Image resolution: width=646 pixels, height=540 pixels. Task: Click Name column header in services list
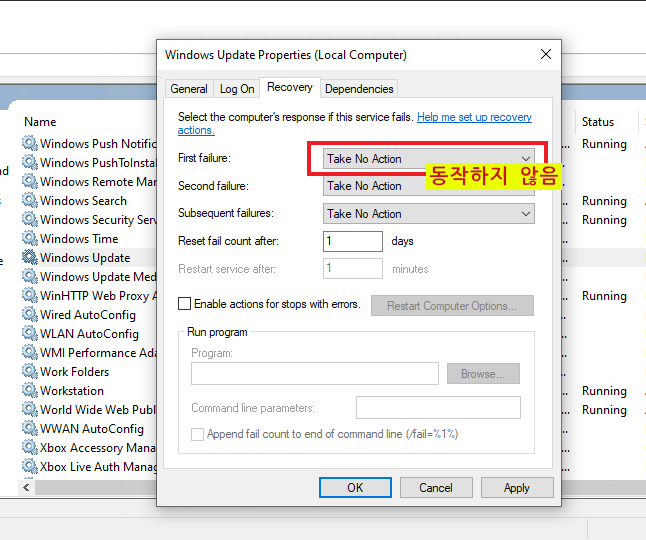[x=40, y=122]
